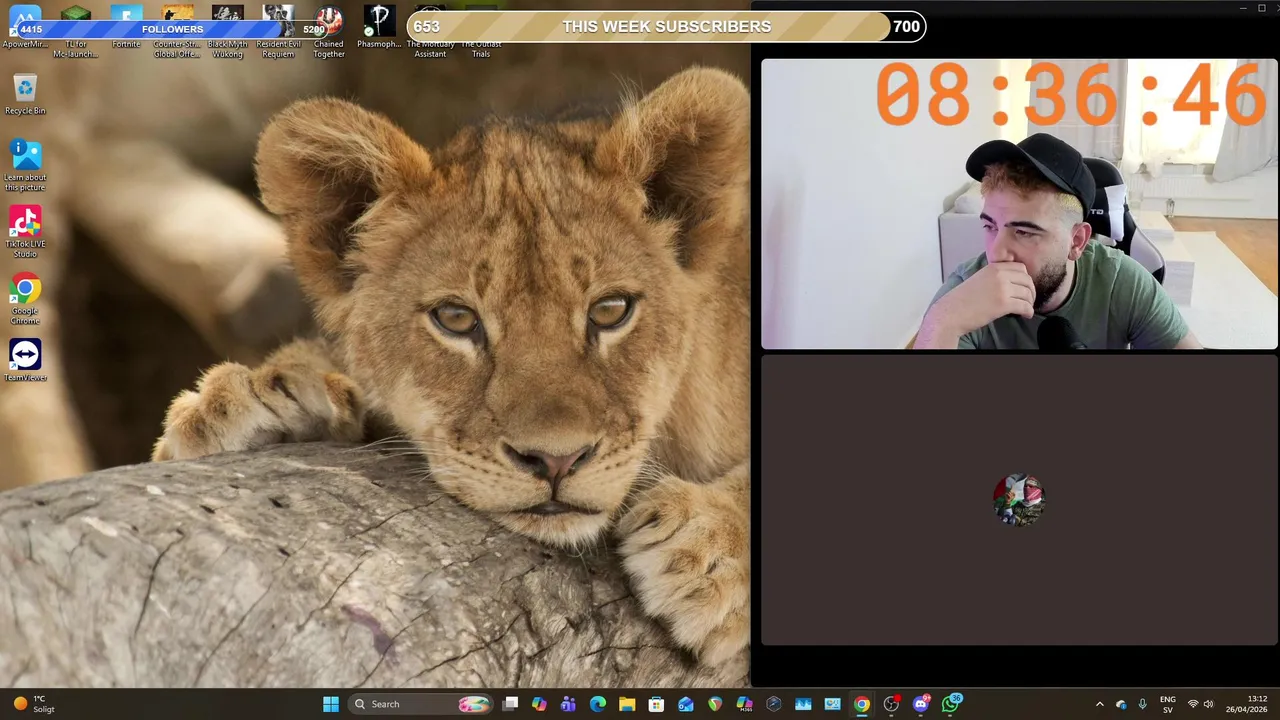
Task: Switch to Google Chrome on the taskbar
Action: [x=862, y=704]
